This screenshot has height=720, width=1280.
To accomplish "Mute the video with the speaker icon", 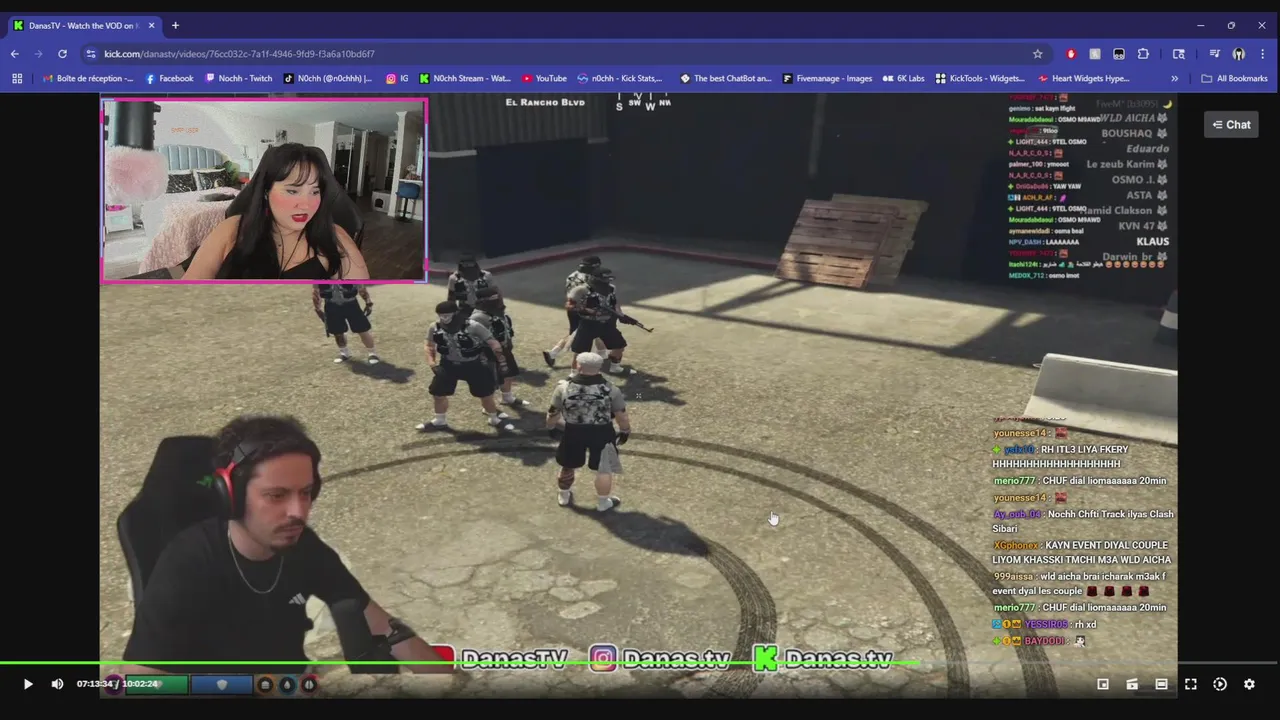I will [x=57, y=684].
